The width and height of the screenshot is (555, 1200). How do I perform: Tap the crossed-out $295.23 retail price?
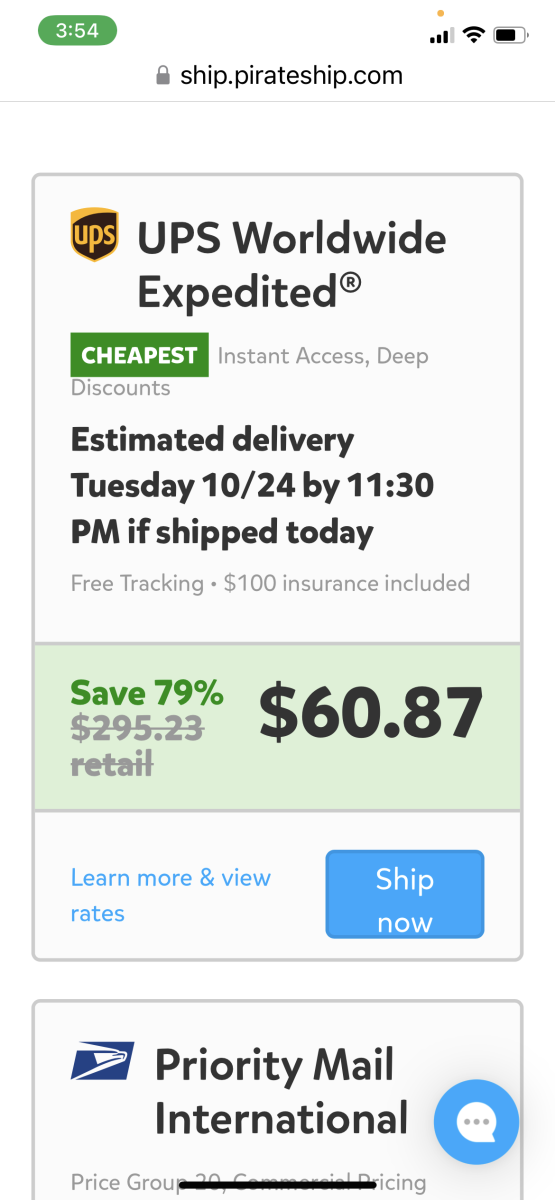click(137, 747)
